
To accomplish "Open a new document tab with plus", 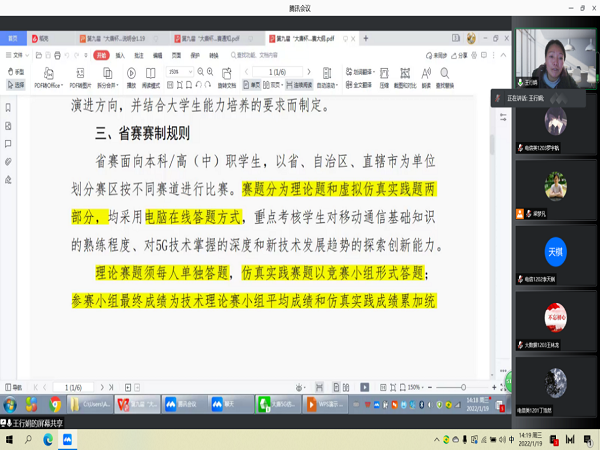I will click(x=366, y=38).
